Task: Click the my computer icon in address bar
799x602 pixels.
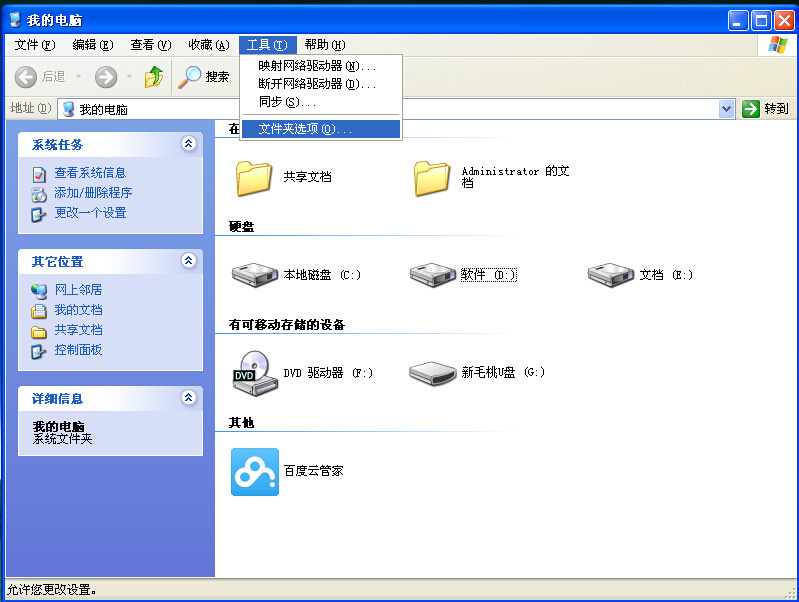Action: 68,109
